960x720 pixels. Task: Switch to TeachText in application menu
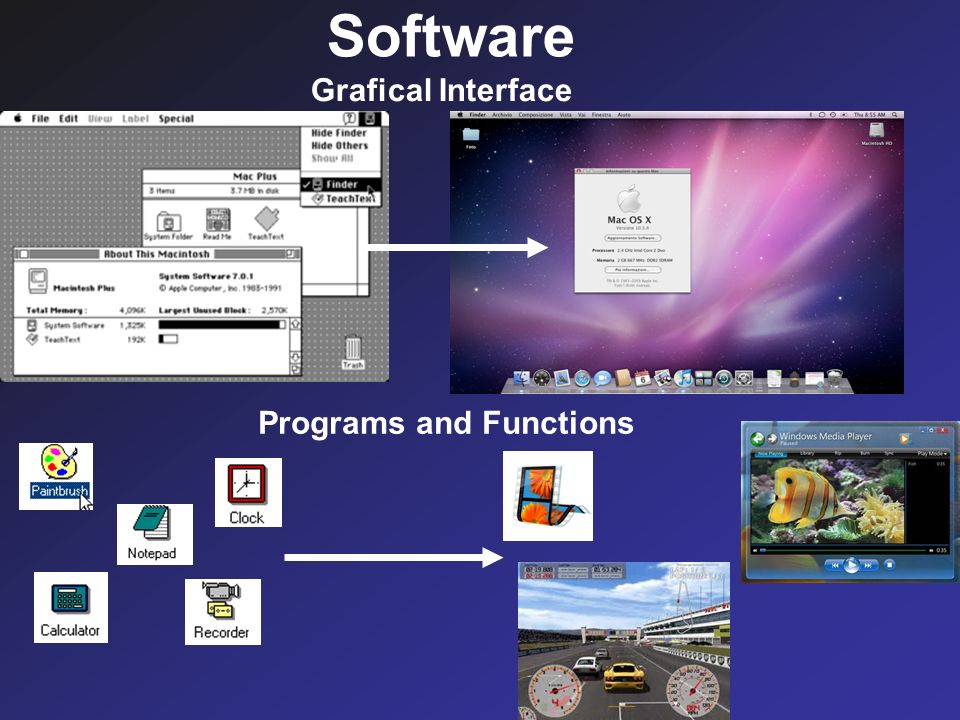[x=342, y=198]
